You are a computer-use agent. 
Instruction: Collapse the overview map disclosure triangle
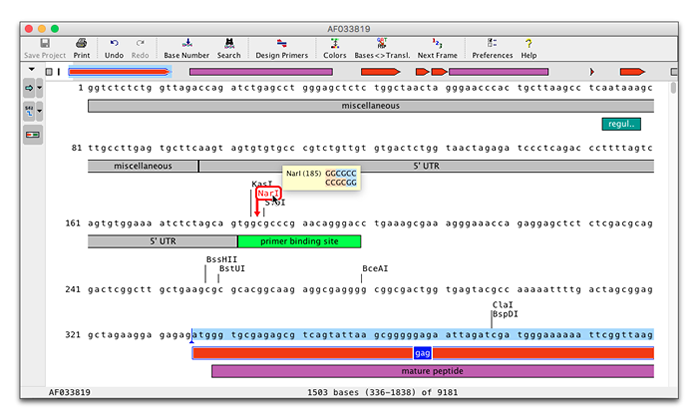point(31,70)
